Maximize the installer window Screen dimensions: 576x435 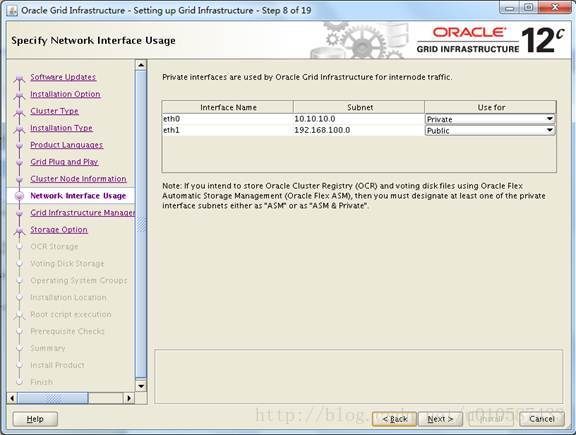click(x=528, y=8)
